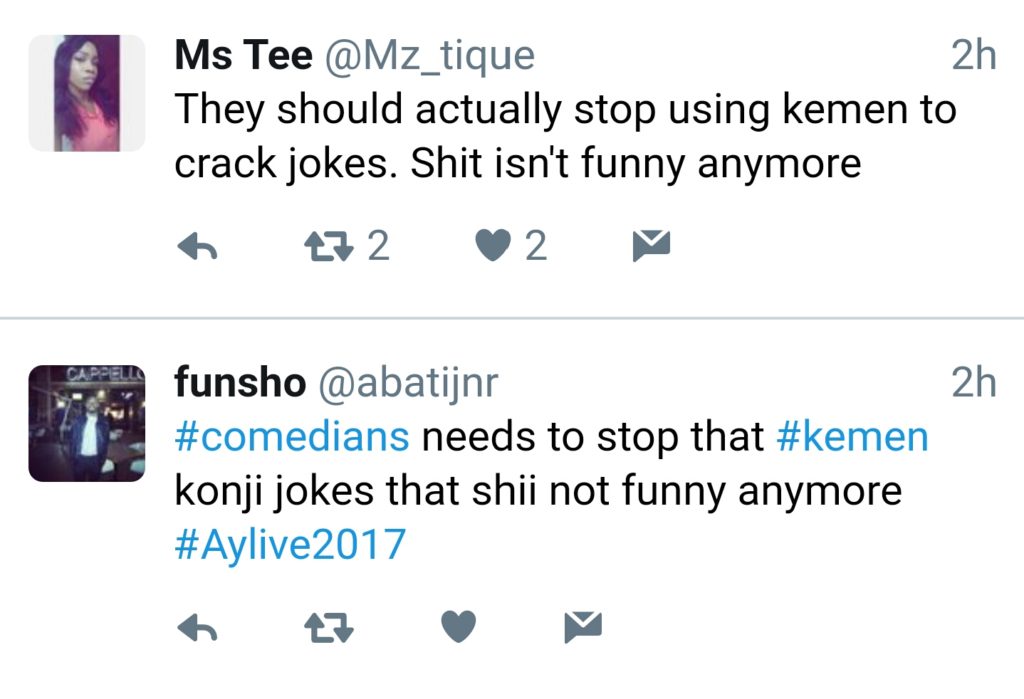Viewport: 1024px width, 699px height.
Task: Open the #comedians hashtag
Action: (x=292, y=438)
